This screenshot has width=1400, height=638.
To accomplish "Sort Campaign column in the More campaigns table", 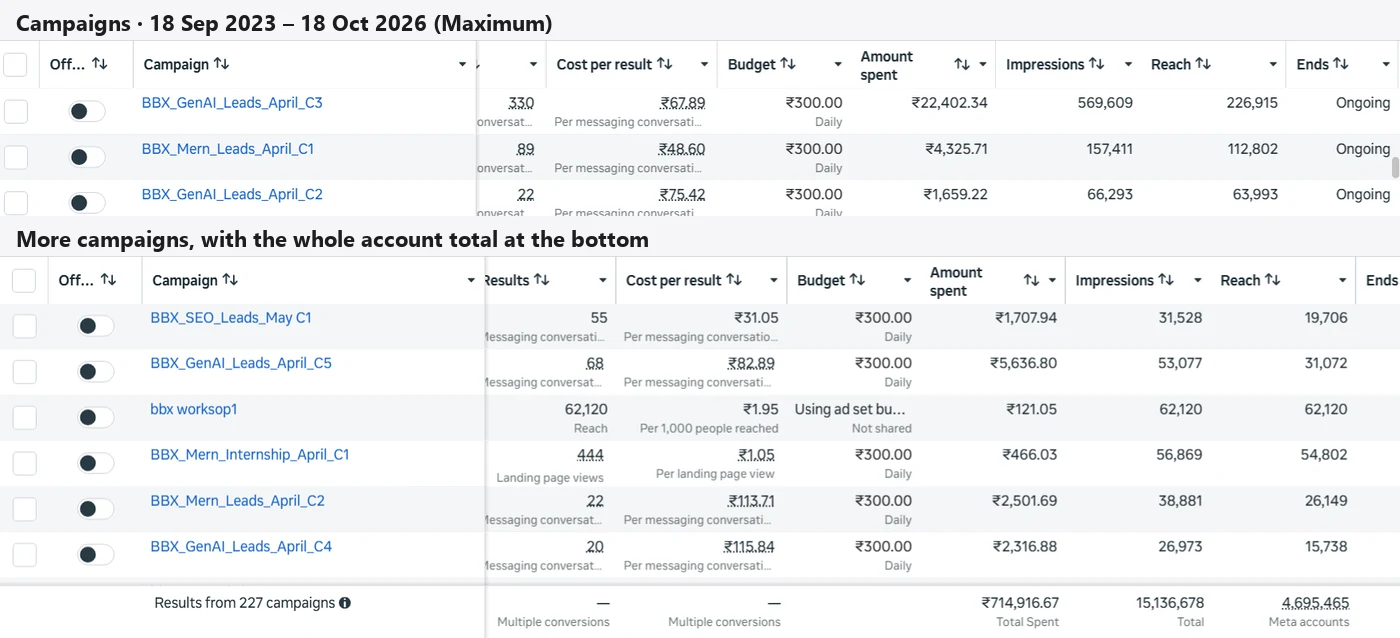I will pos(230,280).
